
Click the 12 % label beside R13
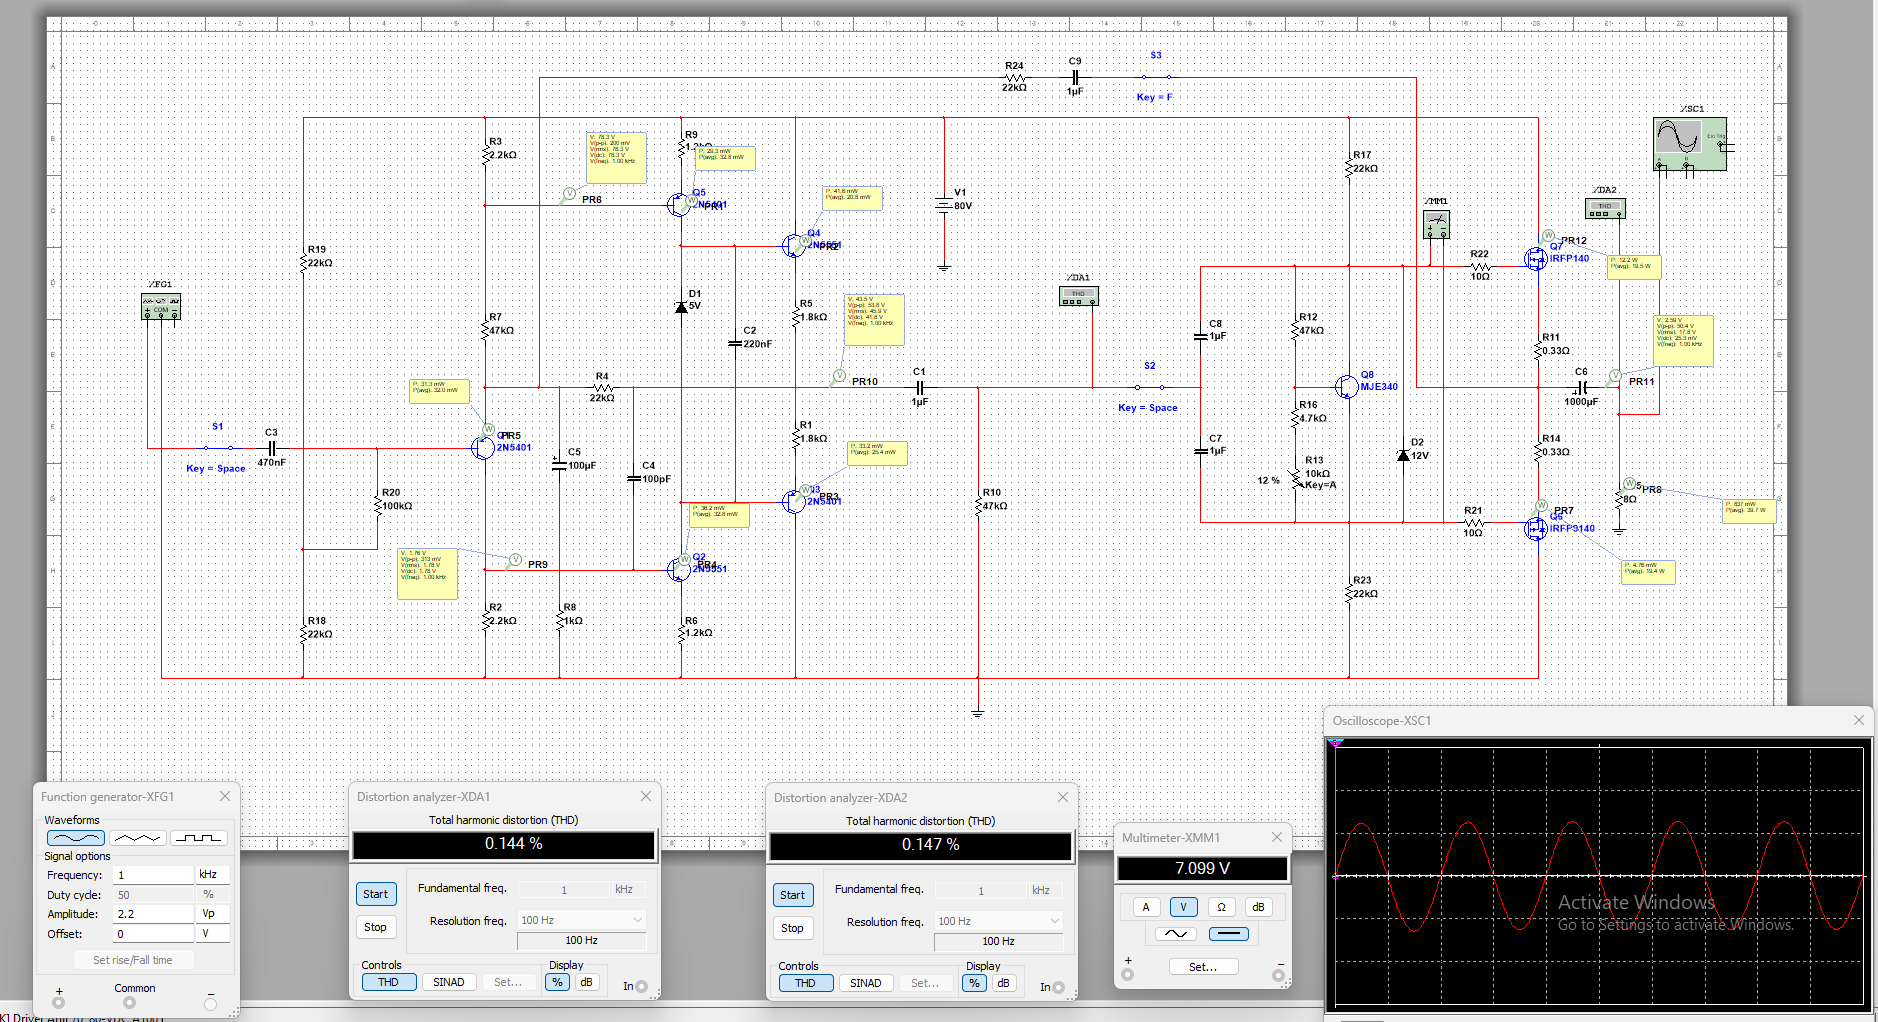point(1268,480)
